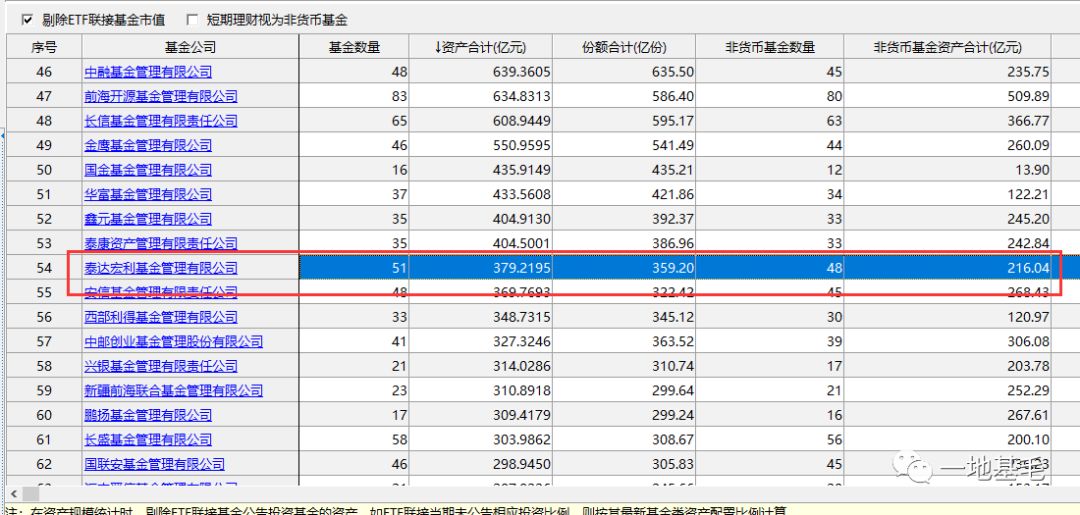Open 长盛基金管理有限公司 link
This screenshot has height=515, width=1080.
tap(148, 439)
